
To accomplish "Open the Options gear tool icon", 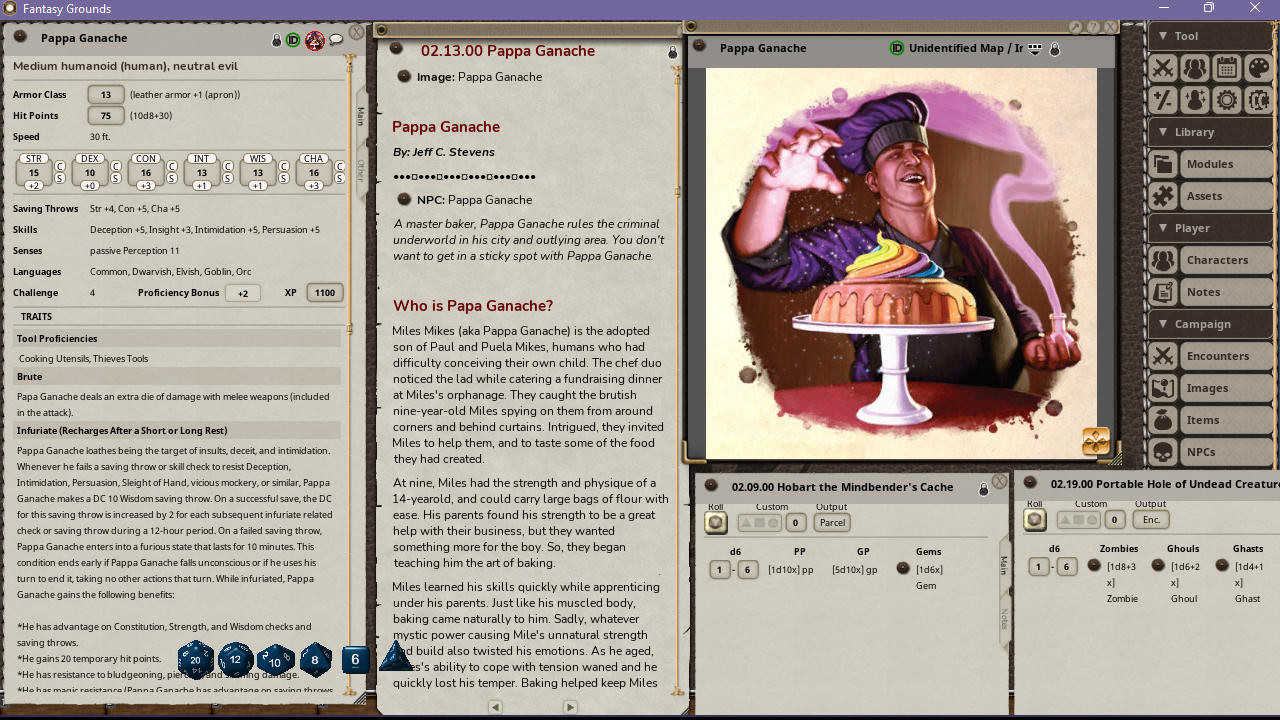I will click(x=1227, y=99).
